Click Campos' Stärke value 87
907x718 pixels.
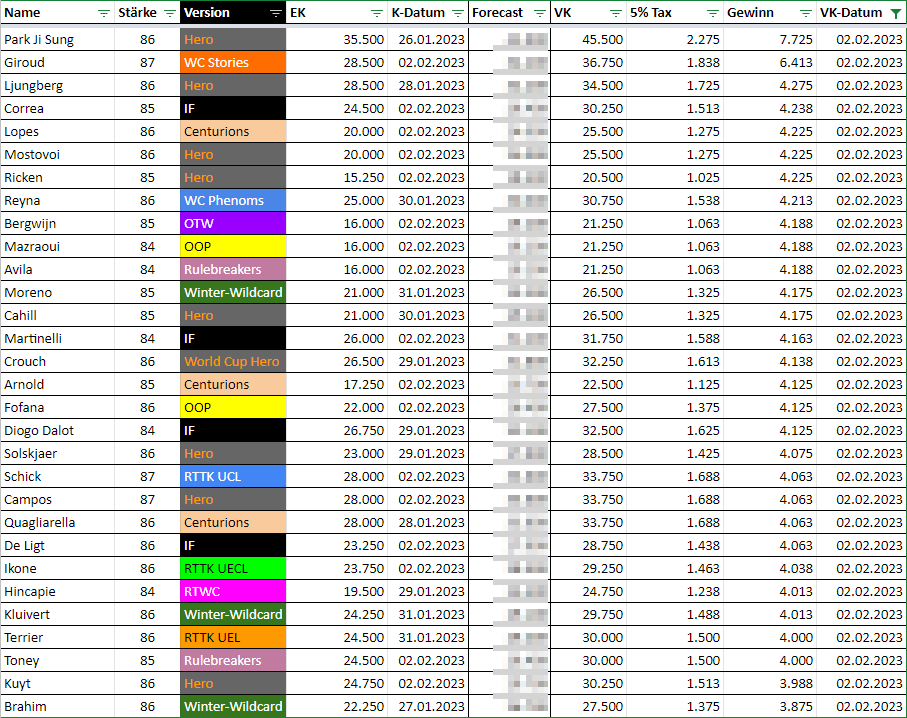point(148,500)
